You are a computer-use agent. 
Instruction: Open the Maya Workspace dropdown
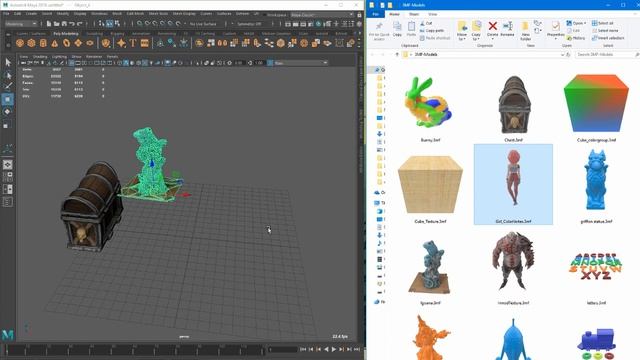[x=322, y=15]
